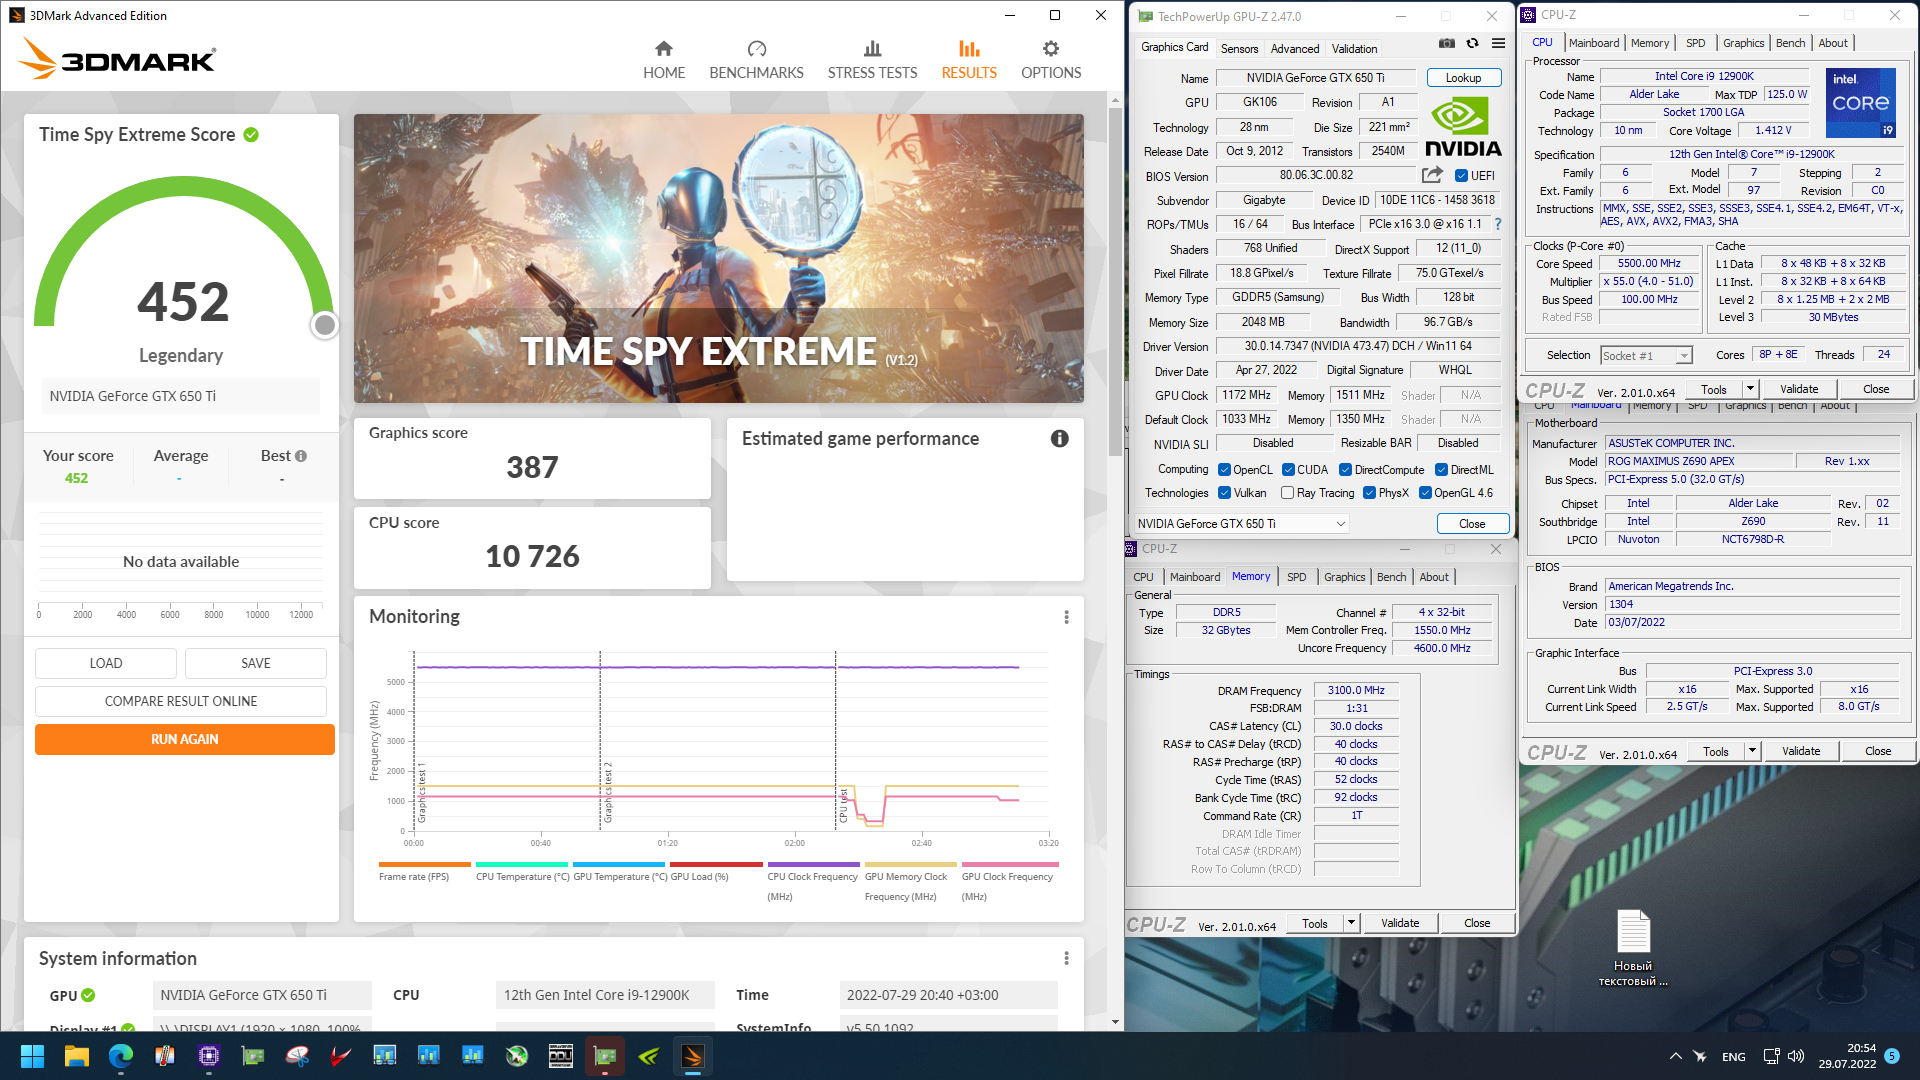Screen dimensions: 1920x1080
Task: Toggle the UEFI checkbox in GPU-Z
Action: tap(1461, 176)
